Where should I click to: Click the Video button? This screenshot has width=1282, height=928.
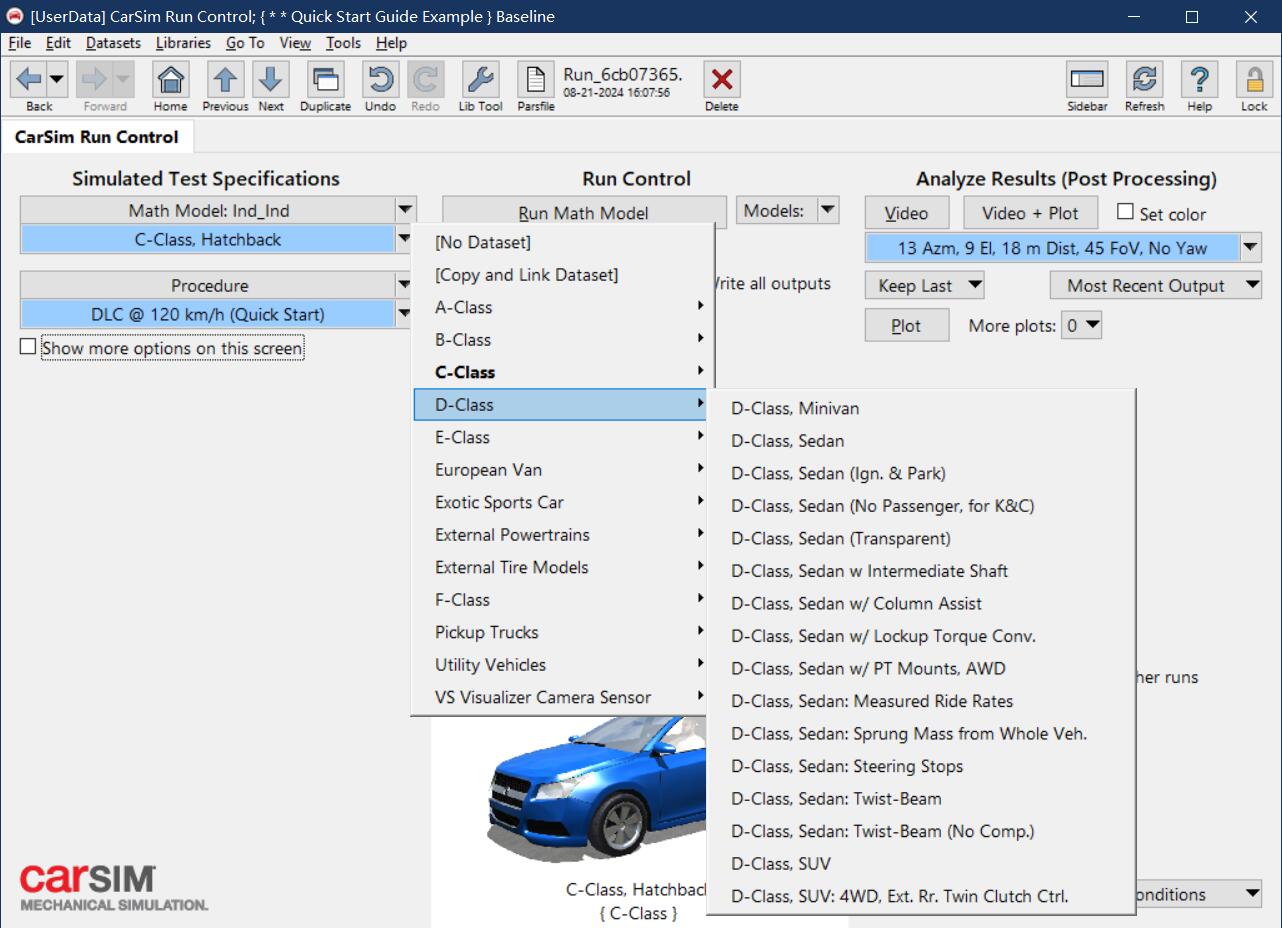[x=906, y=213]
